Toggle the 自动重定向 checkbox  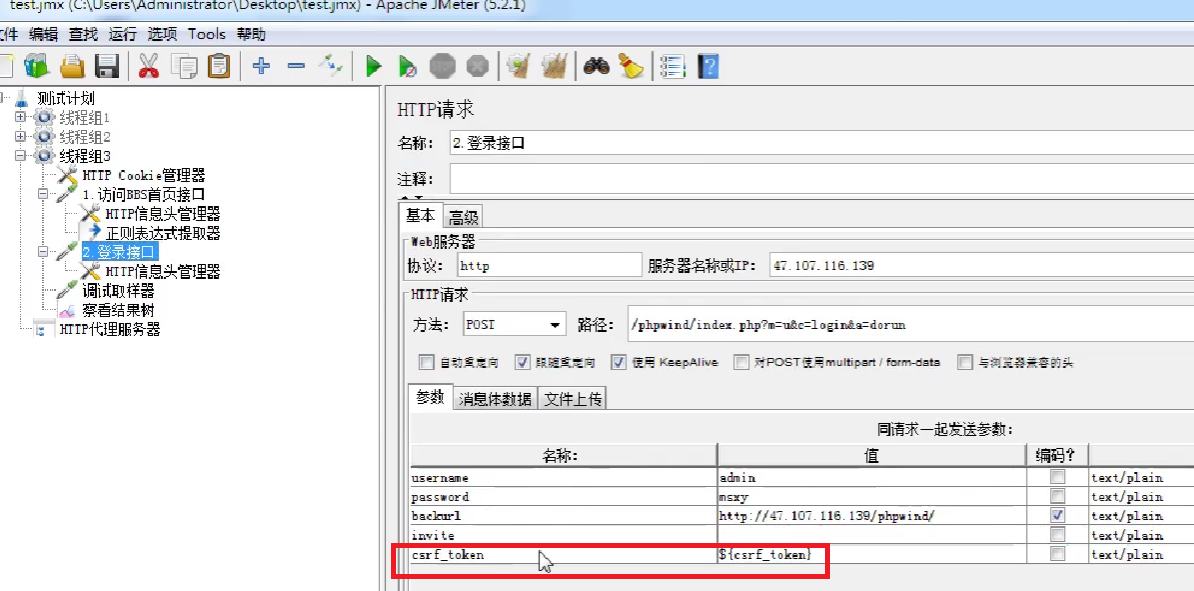click(426, 363)
